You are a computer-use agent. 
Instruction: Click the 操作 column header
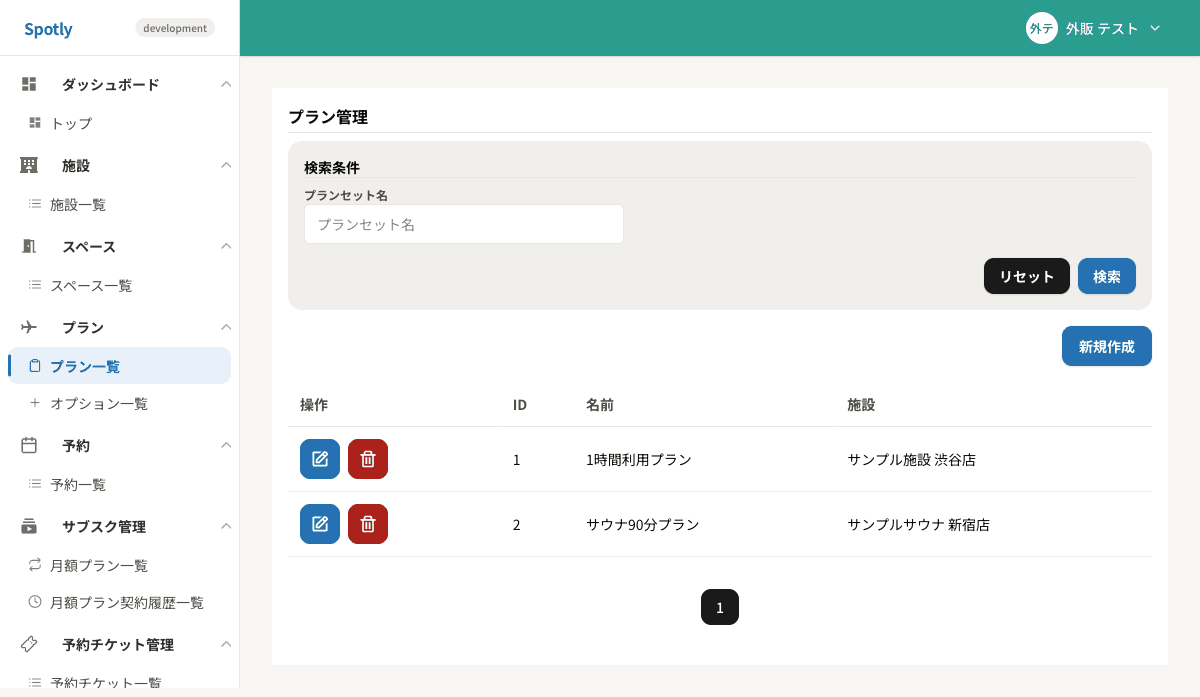[314, 404]
